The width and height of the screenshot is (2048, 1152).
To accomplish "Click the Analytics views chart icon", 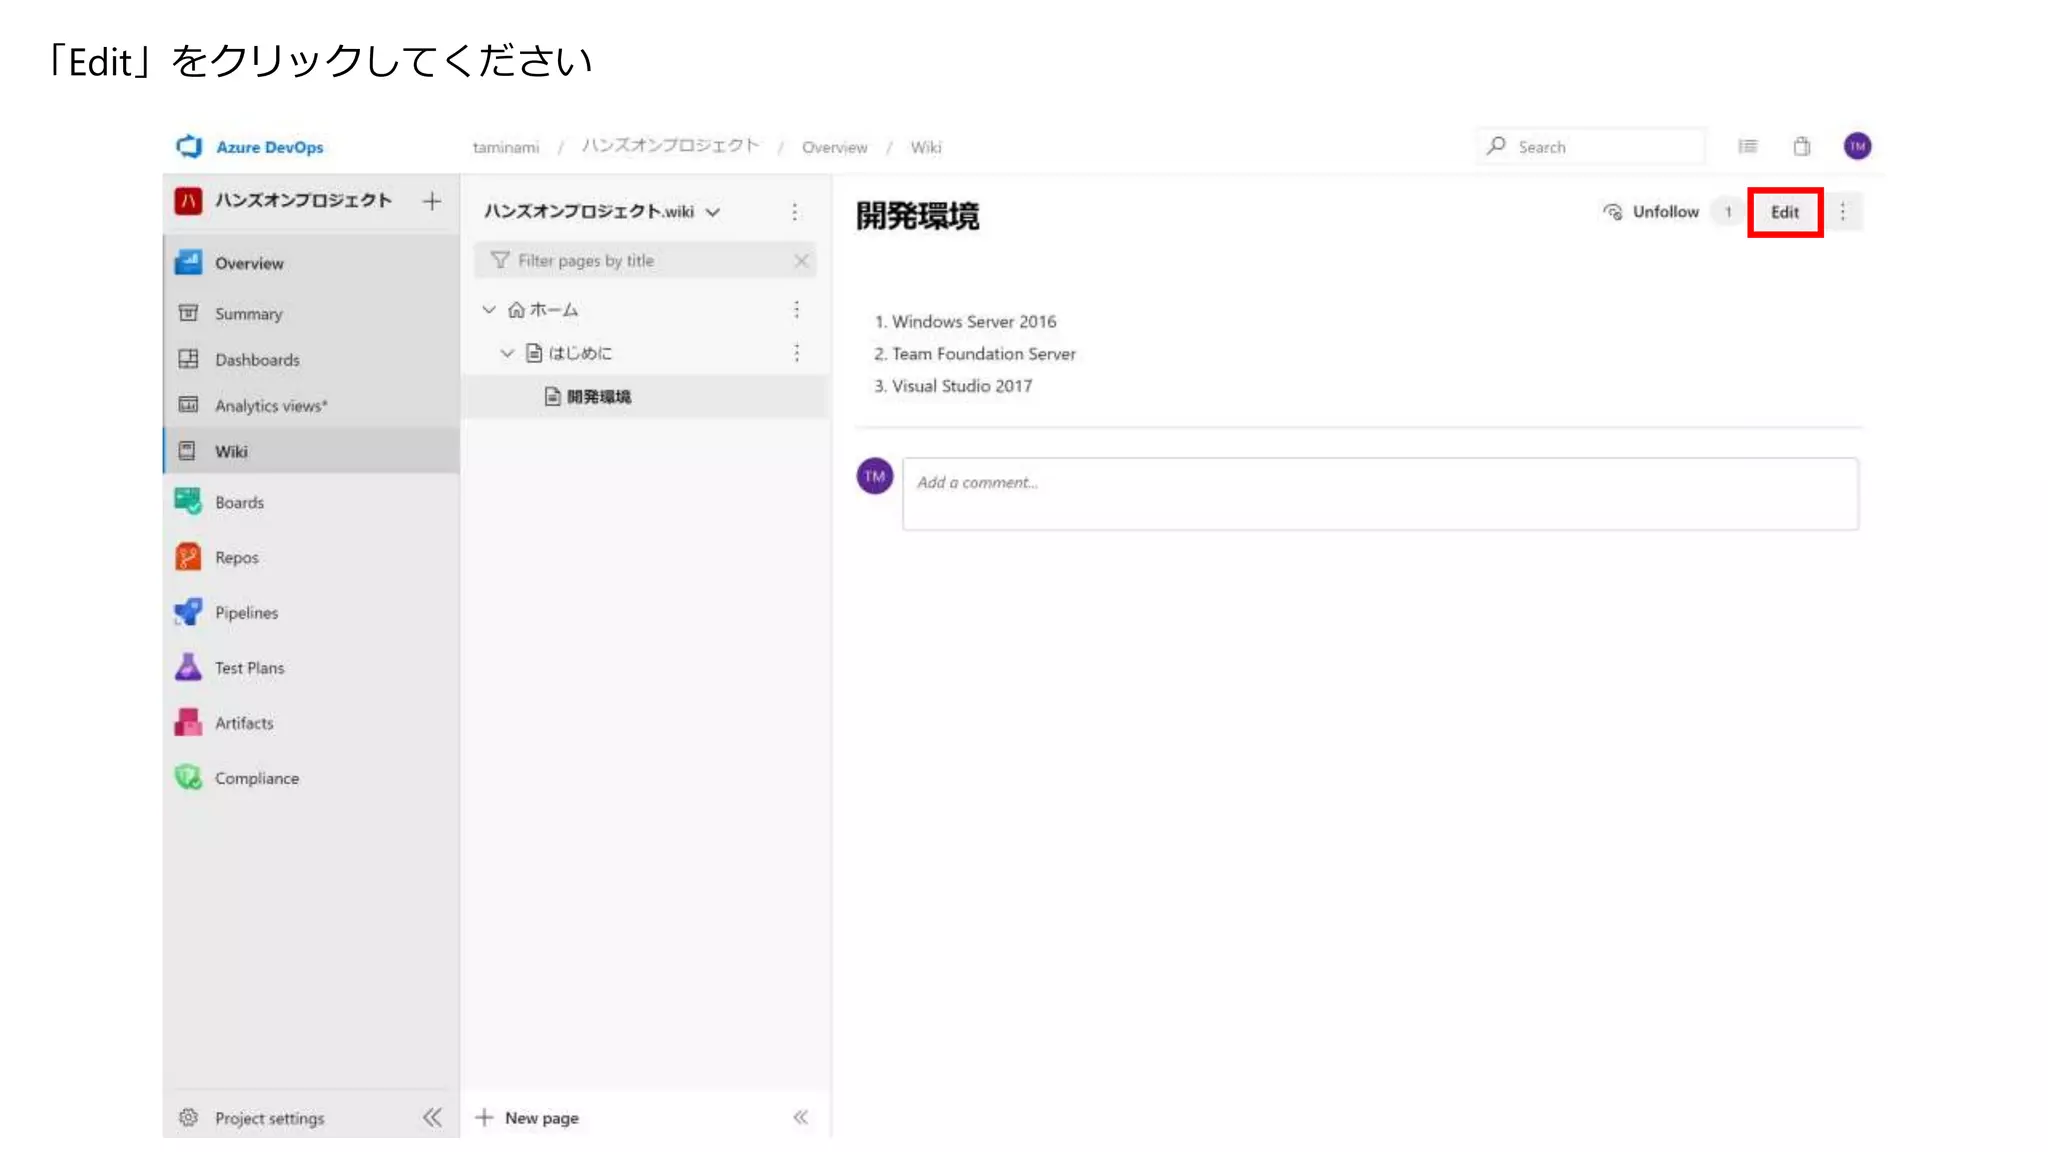I will point(188,405).
